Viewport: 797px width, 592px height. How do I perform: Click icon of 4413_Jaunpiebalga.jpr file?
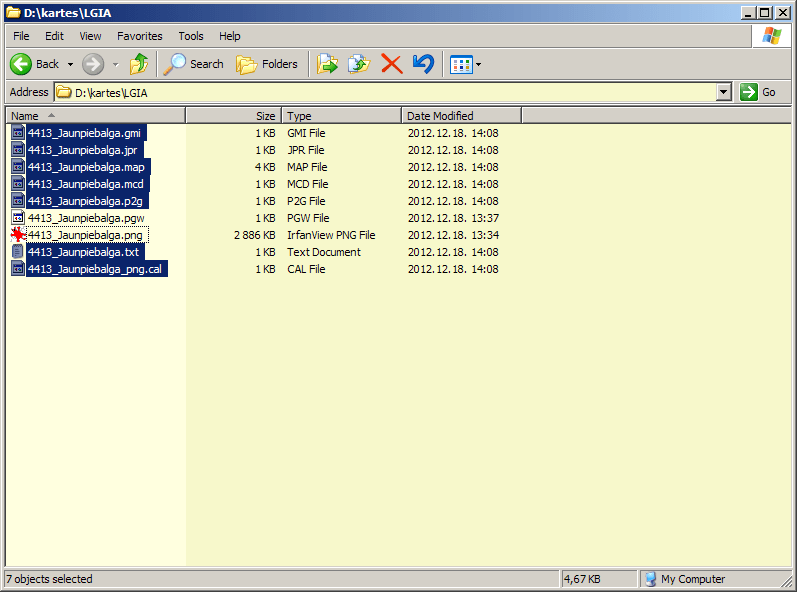[x=18, y=150]
